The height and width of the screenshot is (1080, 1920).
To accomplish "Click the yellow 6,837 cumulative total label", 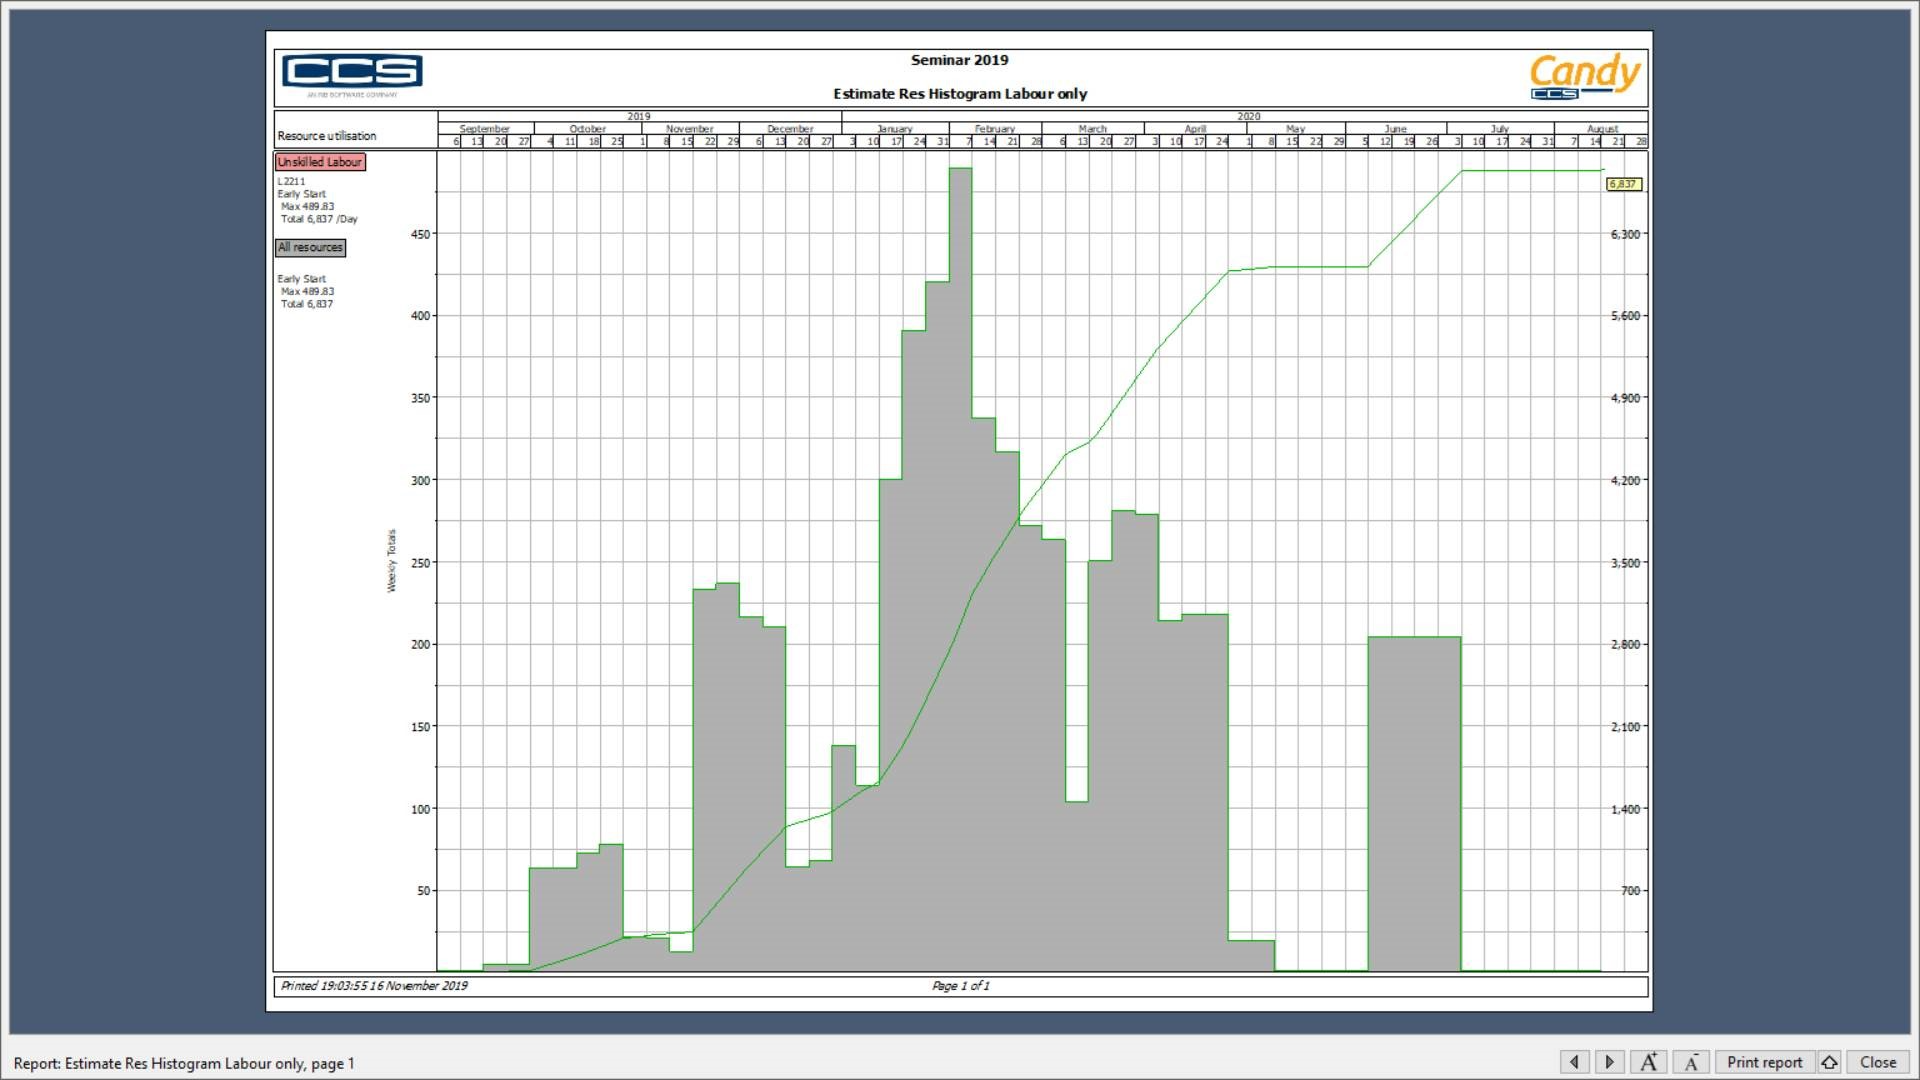I will coord(1623,184).
